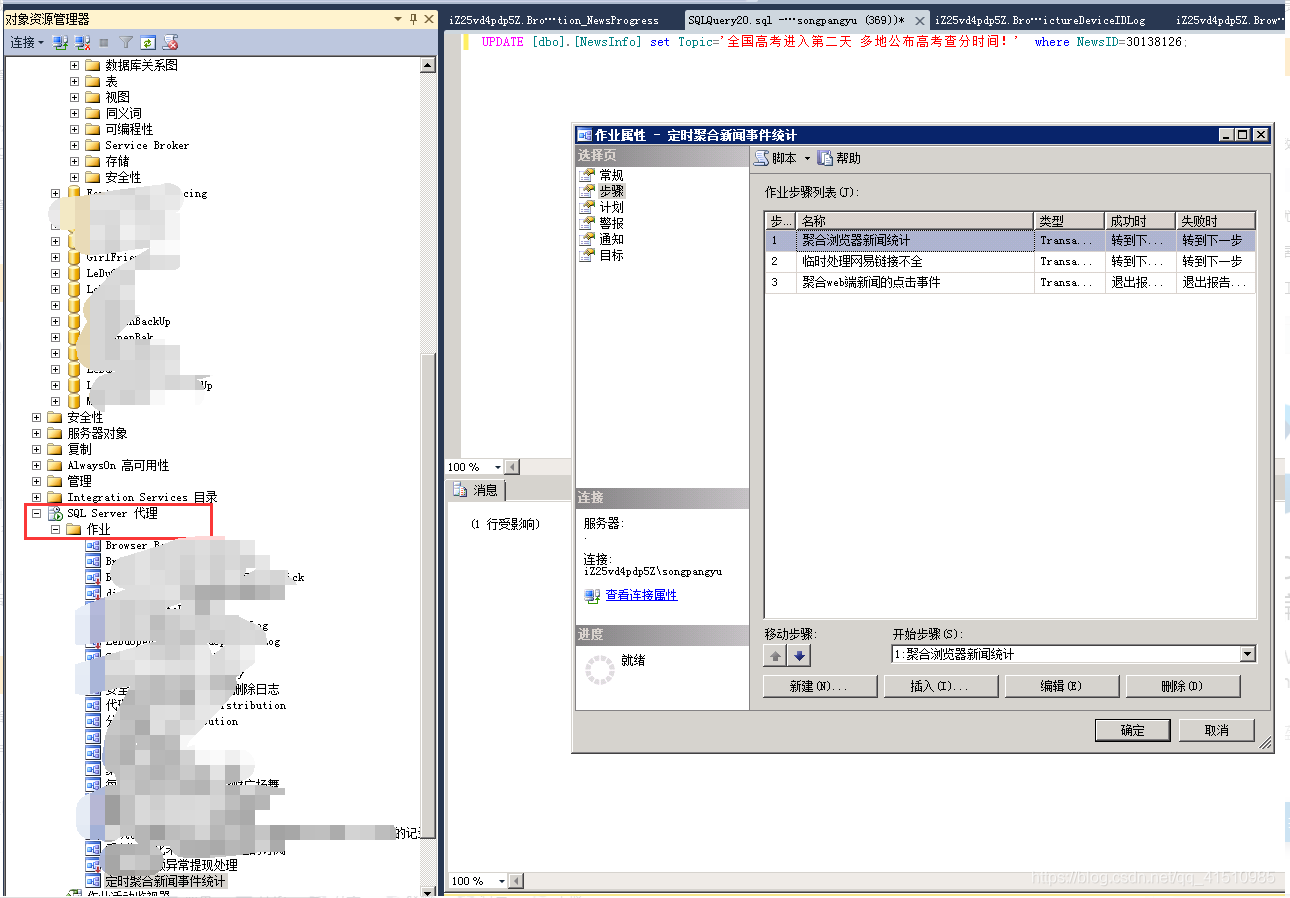Click the 作业 folder icon
This screenshot has width=1290, height=898.
point(74,529)
